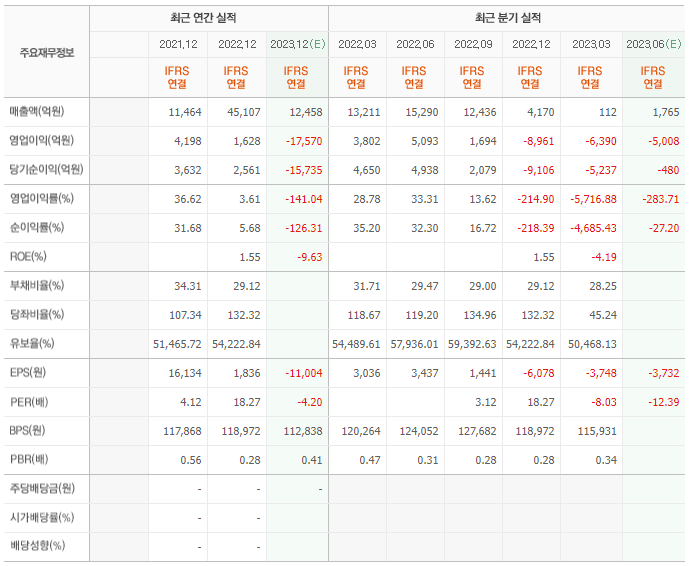Click the 최근 연간 실적 header
Viewport: 691px width, 566px height.
coord(203,18)
